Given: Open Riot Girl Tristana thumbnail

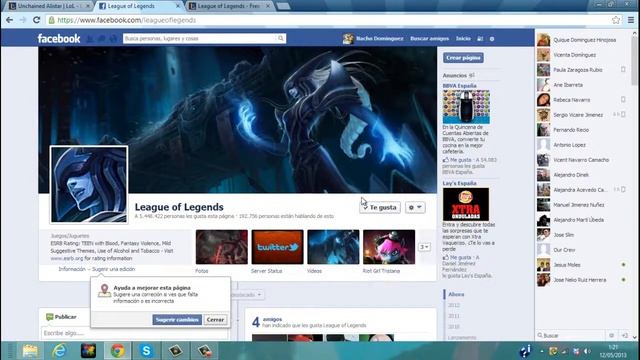Looking at the screenshot, I should click(x=389, y=247).
